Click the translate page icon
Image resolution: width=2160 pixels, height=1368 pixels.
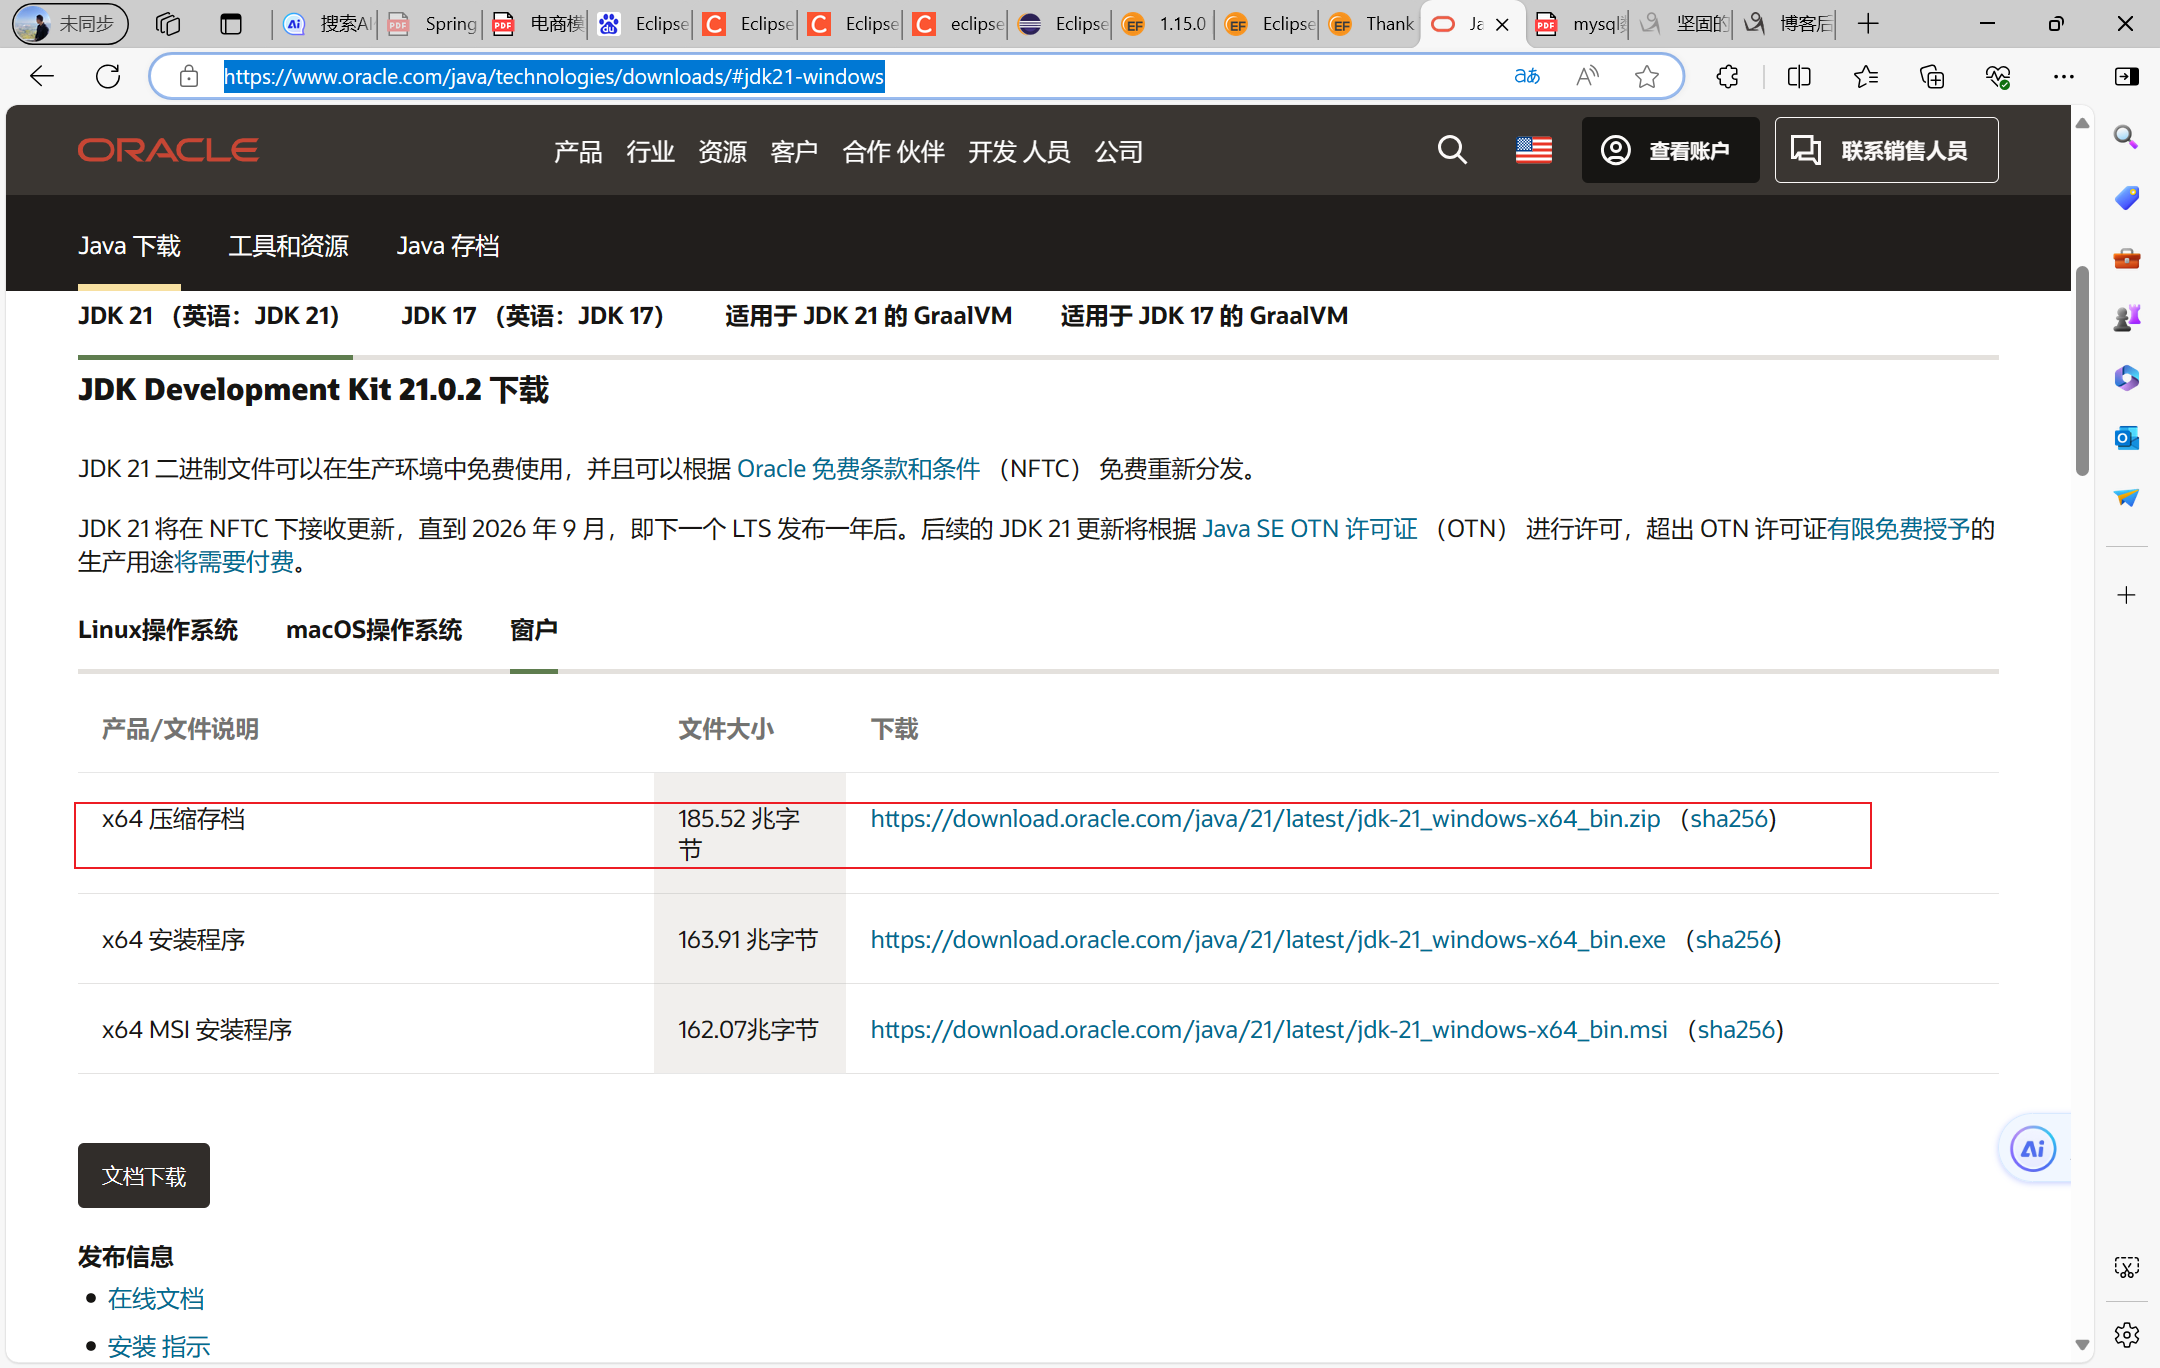tap(1526, 76)
